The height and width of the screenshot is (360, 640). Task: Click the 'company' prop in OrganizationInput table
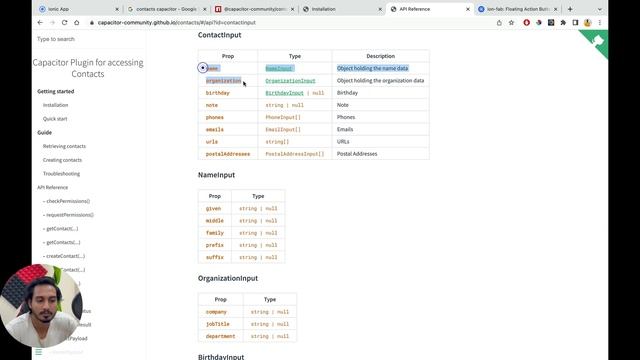216,312
